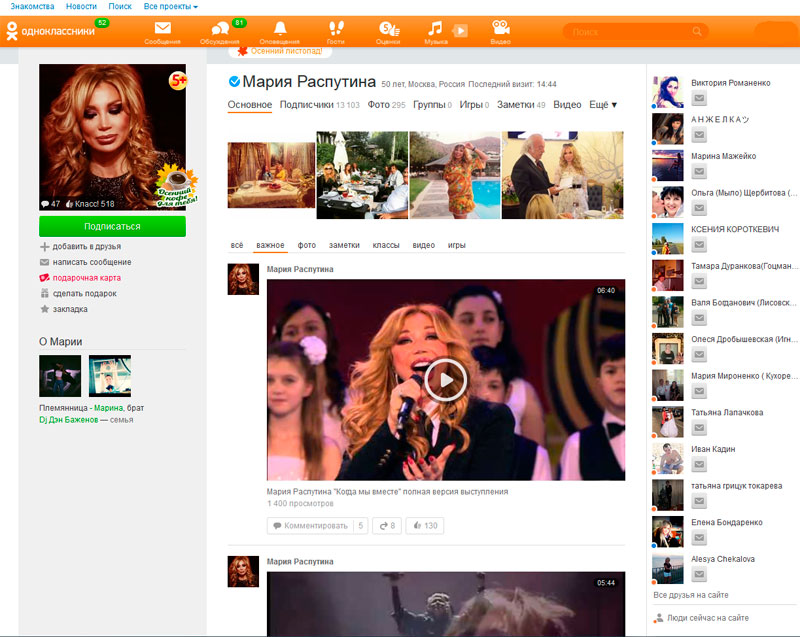Screen dimensions: 800x637
Task: Send message to Виктория Романенко via envelope icon
Action: pyautogui.click(x=699, y=98)
